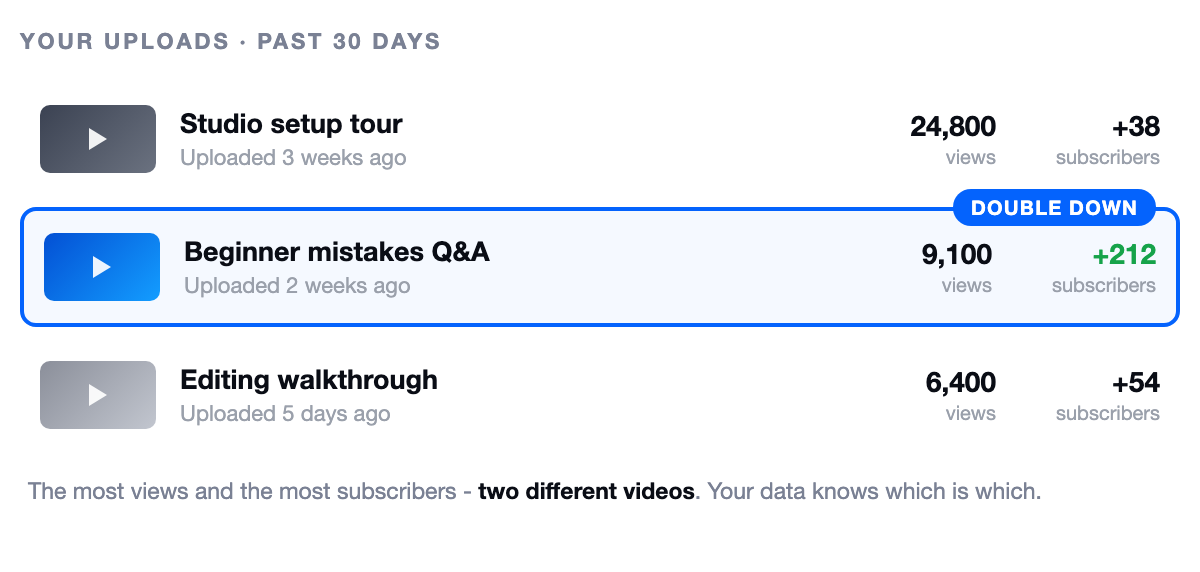This screenshot has height=572, width=1200.
Task: Play the Editing walkthrough thumbnail
Action: [x=98, y=395]
